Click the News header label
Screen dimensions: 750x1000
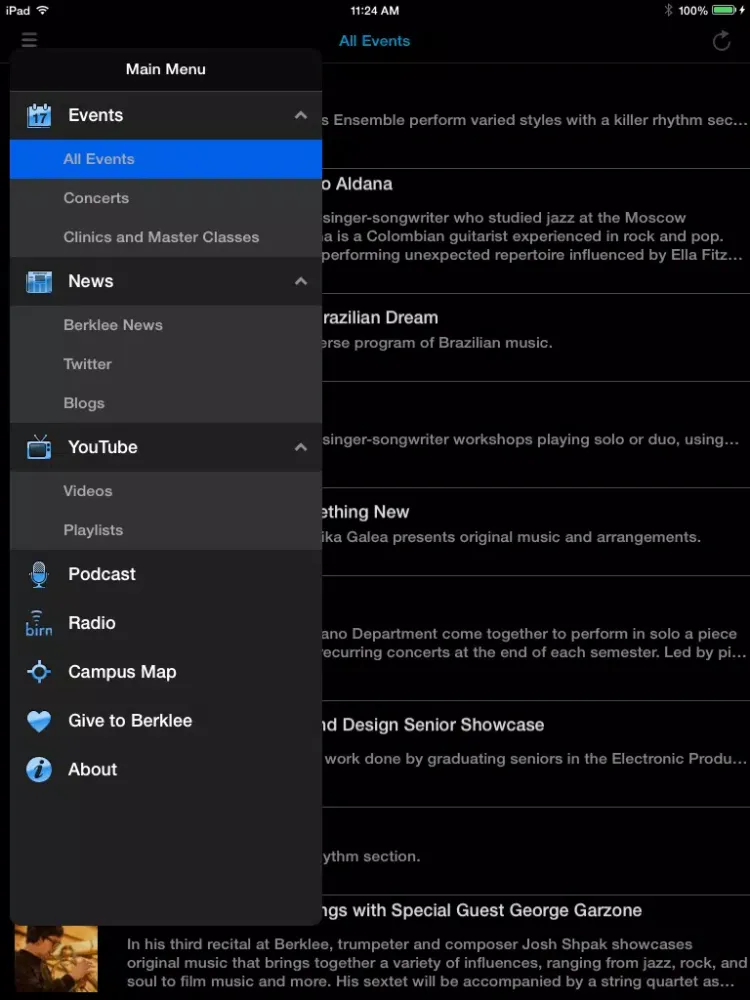point(91,281)
